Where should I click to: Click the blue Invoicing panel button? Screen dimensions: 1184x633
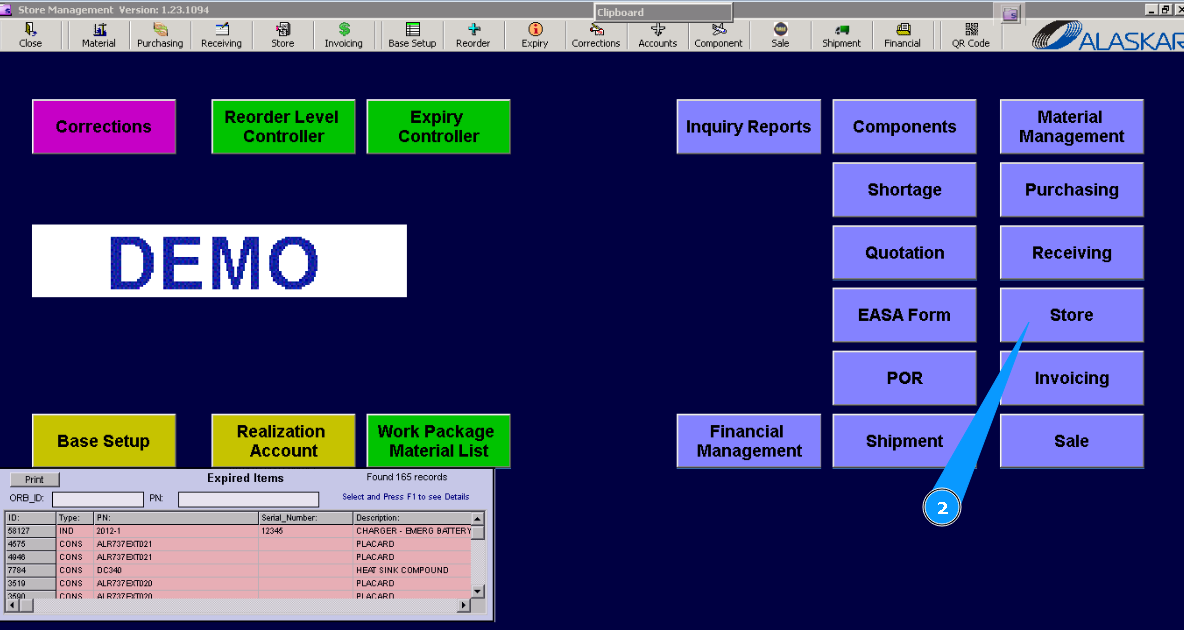1071,378
